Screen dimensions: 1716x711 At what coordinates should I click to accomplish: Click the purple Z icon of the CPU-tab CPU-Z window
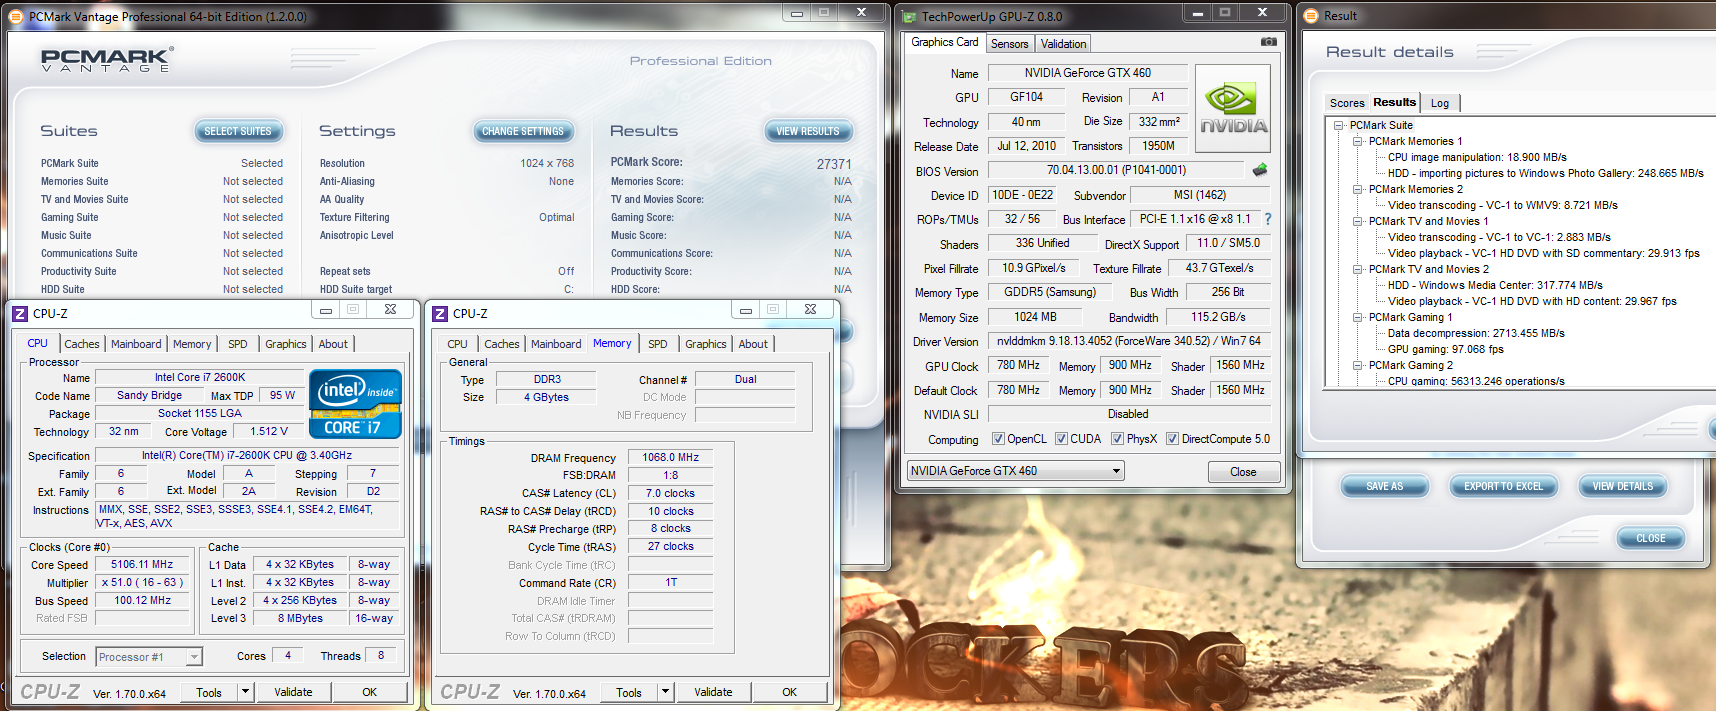click(20, 314)
